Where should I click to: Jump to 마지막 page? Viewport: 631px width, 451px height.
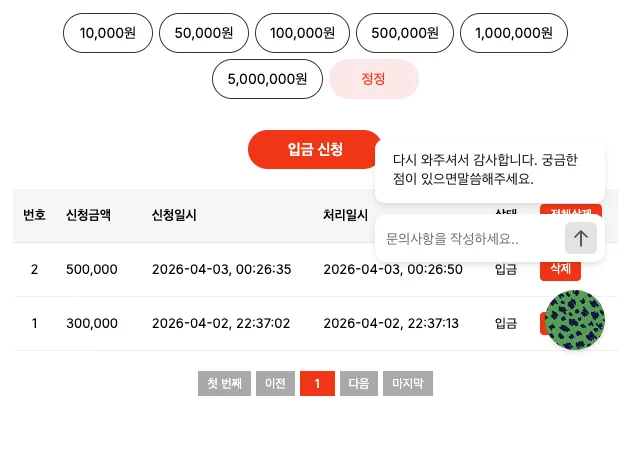[x=408, y=383]
